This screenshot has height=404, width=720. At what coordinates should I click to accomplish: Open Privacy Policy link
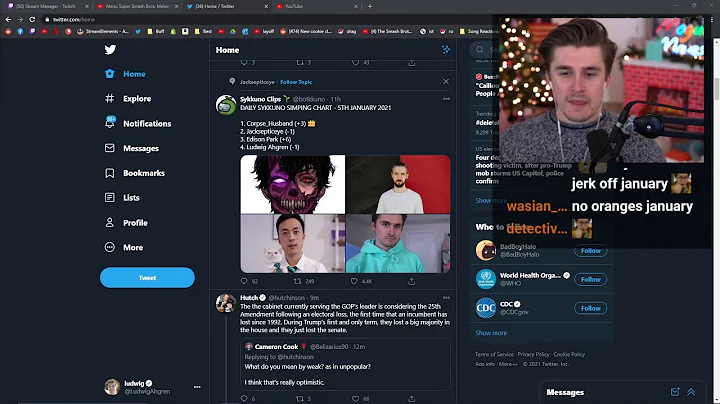pos(533,354)
